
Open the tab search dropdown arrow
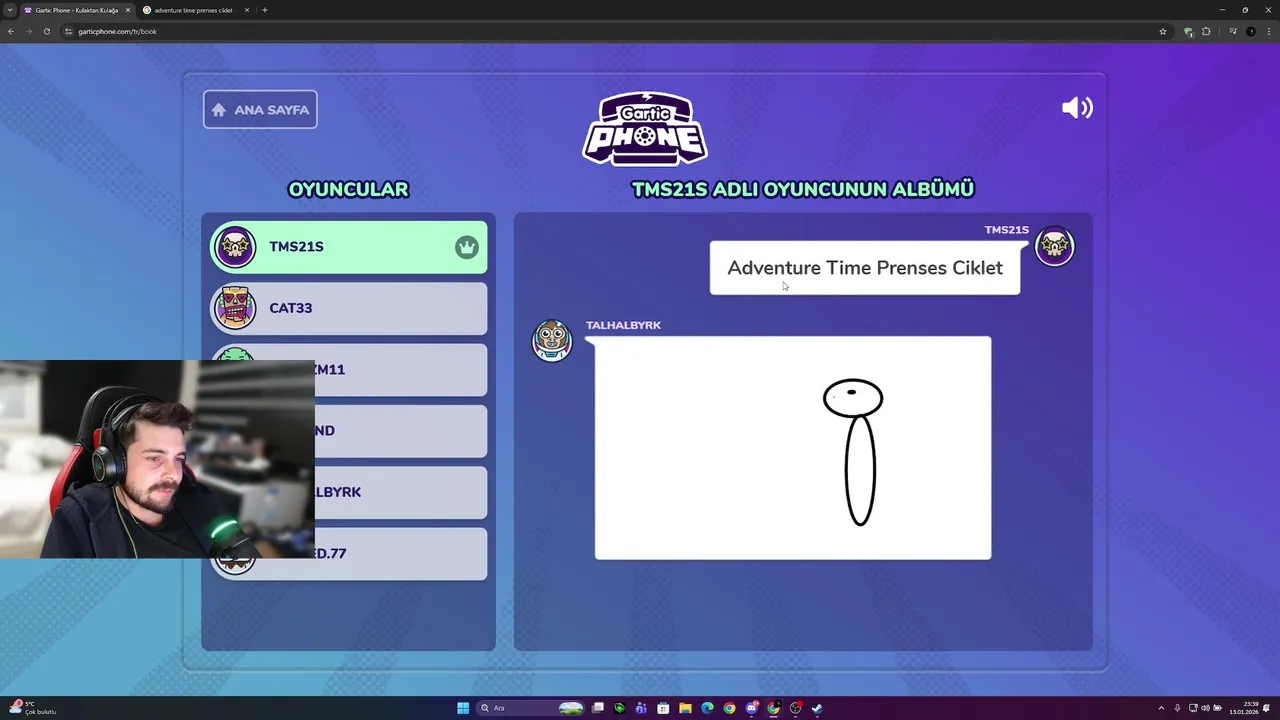pos(9,10)
